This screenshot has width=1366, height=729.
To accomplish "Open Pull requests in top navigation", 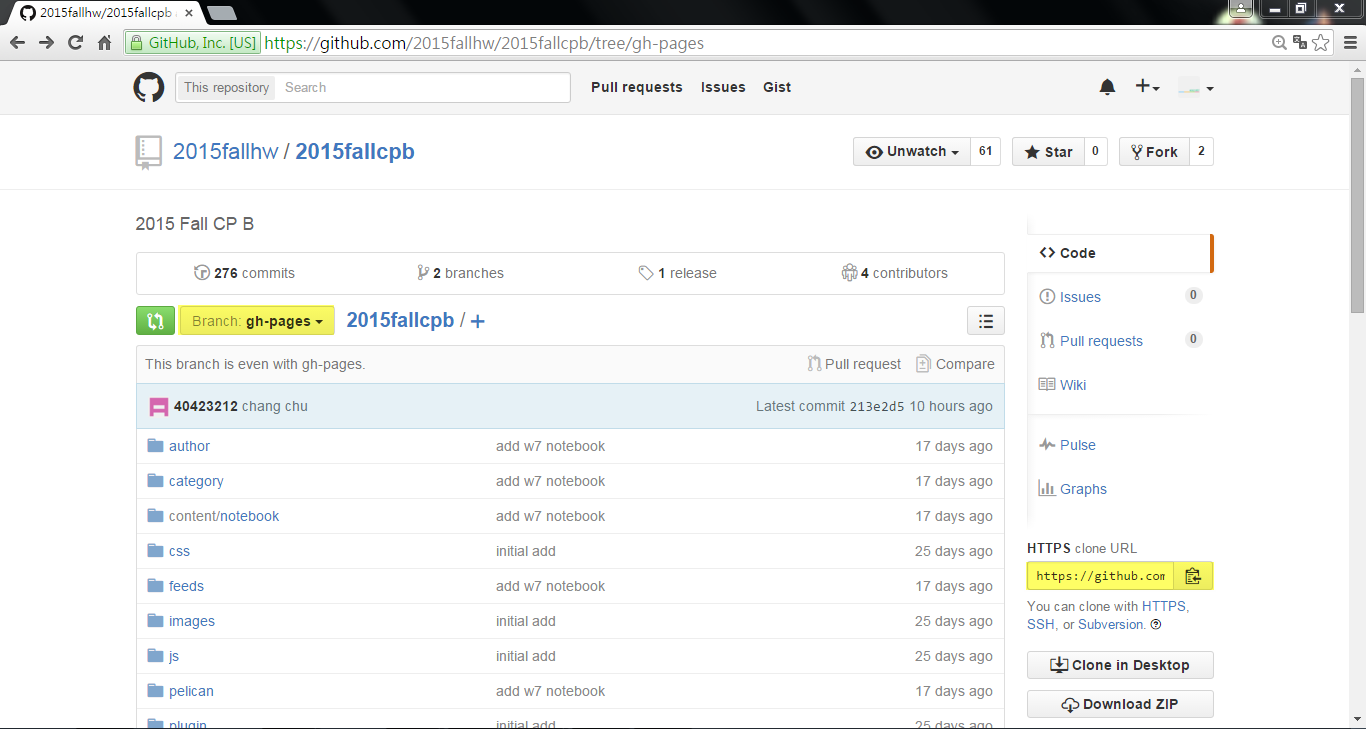I will (x=637, y=87).
